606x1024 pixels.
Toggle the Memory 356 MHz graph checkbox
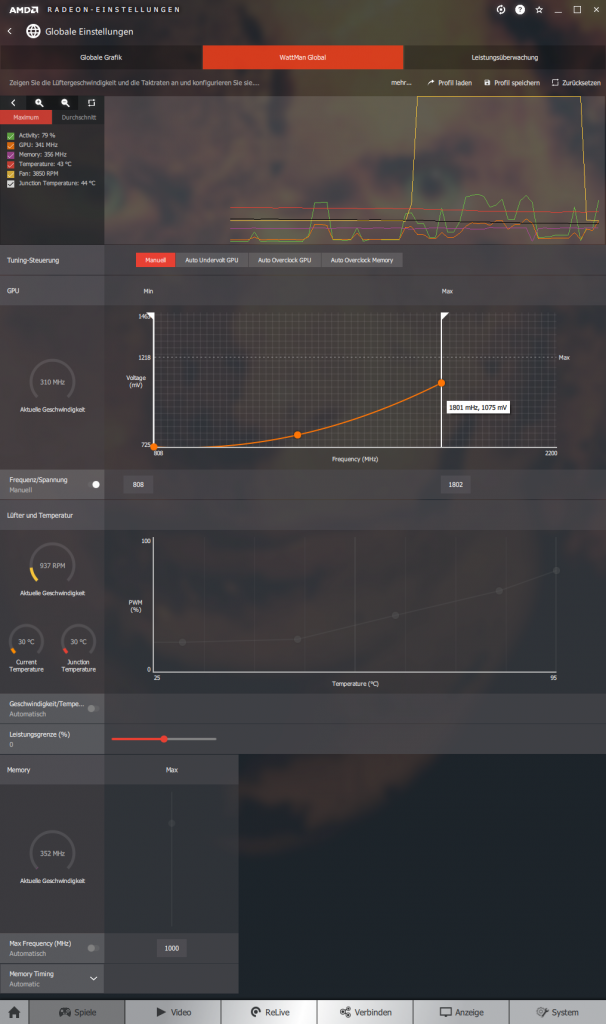(10, 155)
